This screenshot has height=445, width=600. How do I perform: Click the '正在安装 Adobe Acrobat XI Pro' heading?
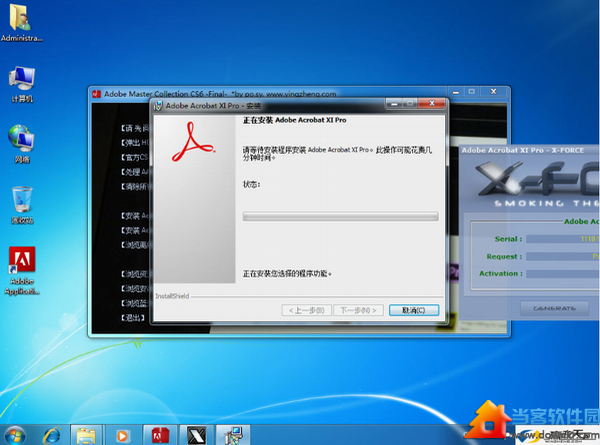click(294, 120)
